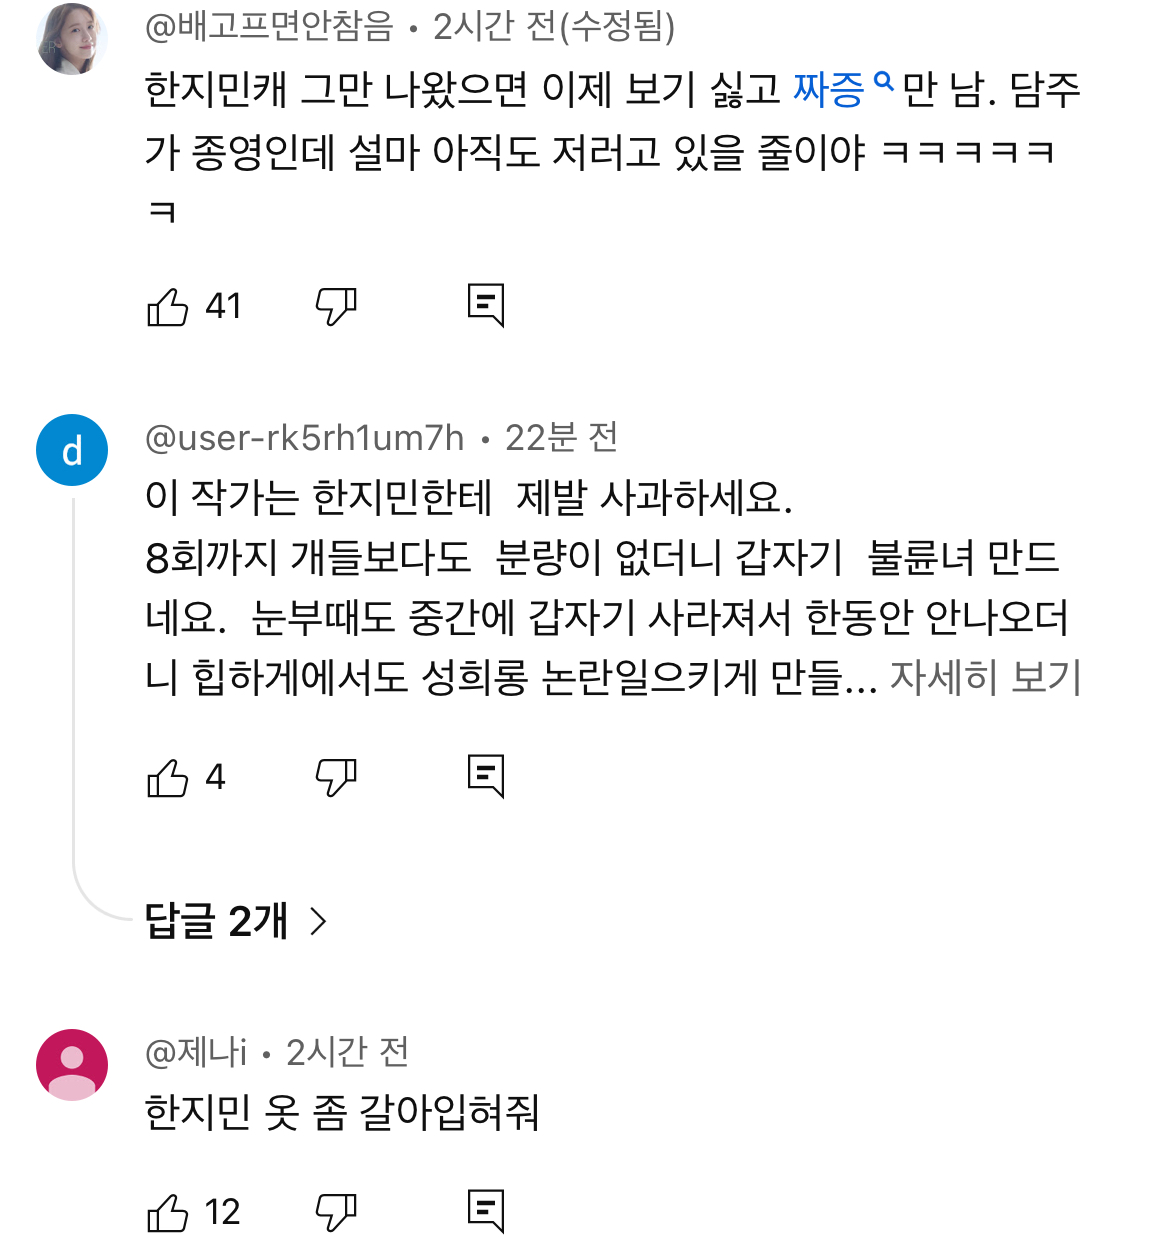Viewport: 1170px width, 1248px height.
Task: Click the pink default avatar of @제나i
Action: (72, 1065)
